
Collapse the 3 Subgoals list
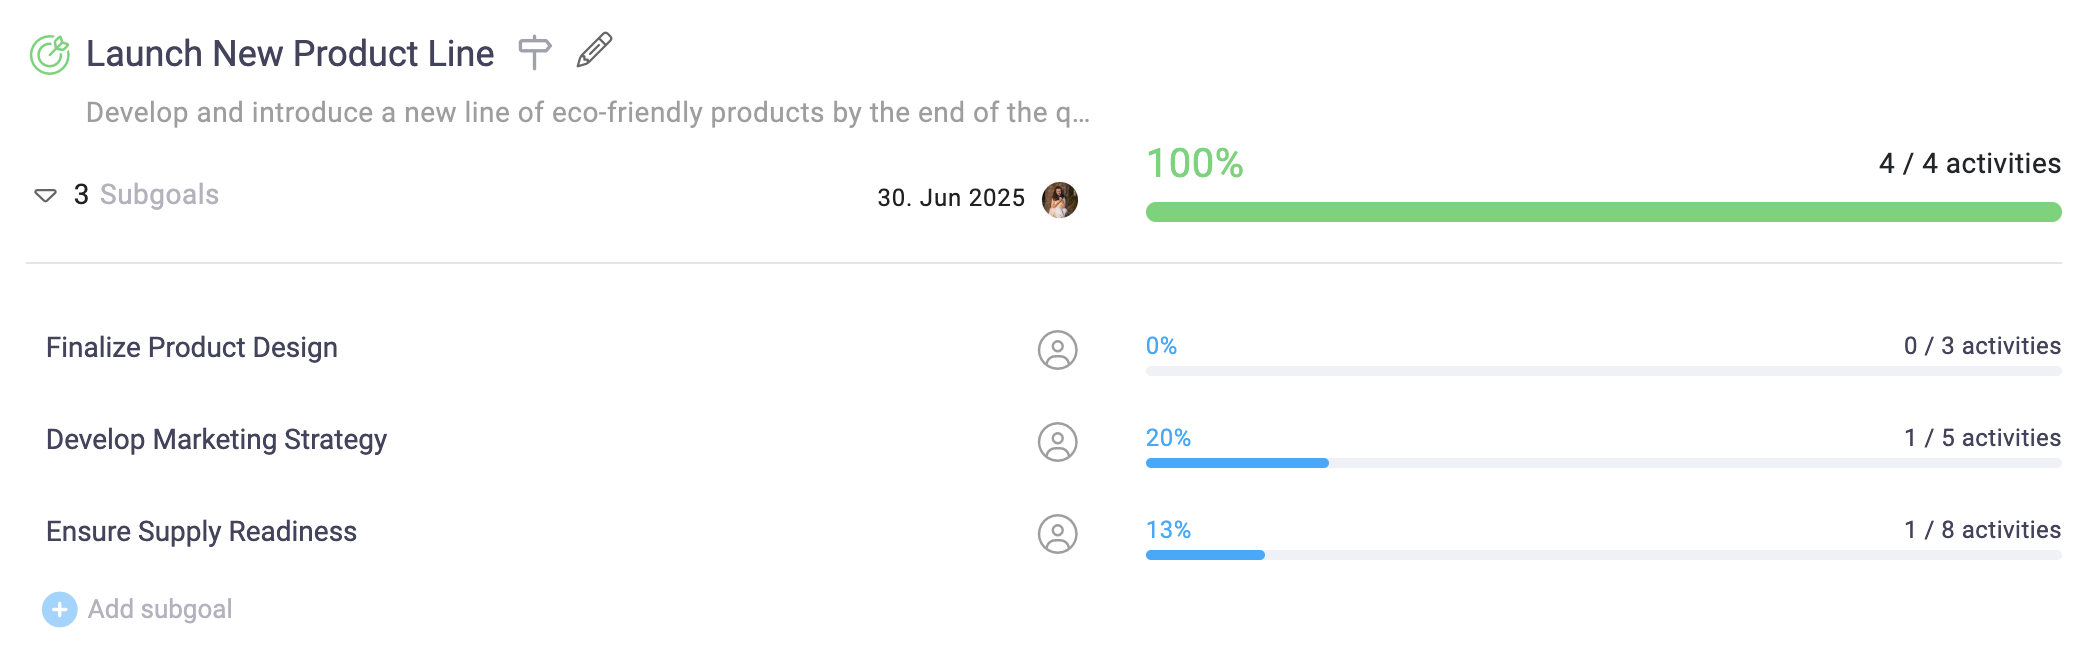(46, 195)
